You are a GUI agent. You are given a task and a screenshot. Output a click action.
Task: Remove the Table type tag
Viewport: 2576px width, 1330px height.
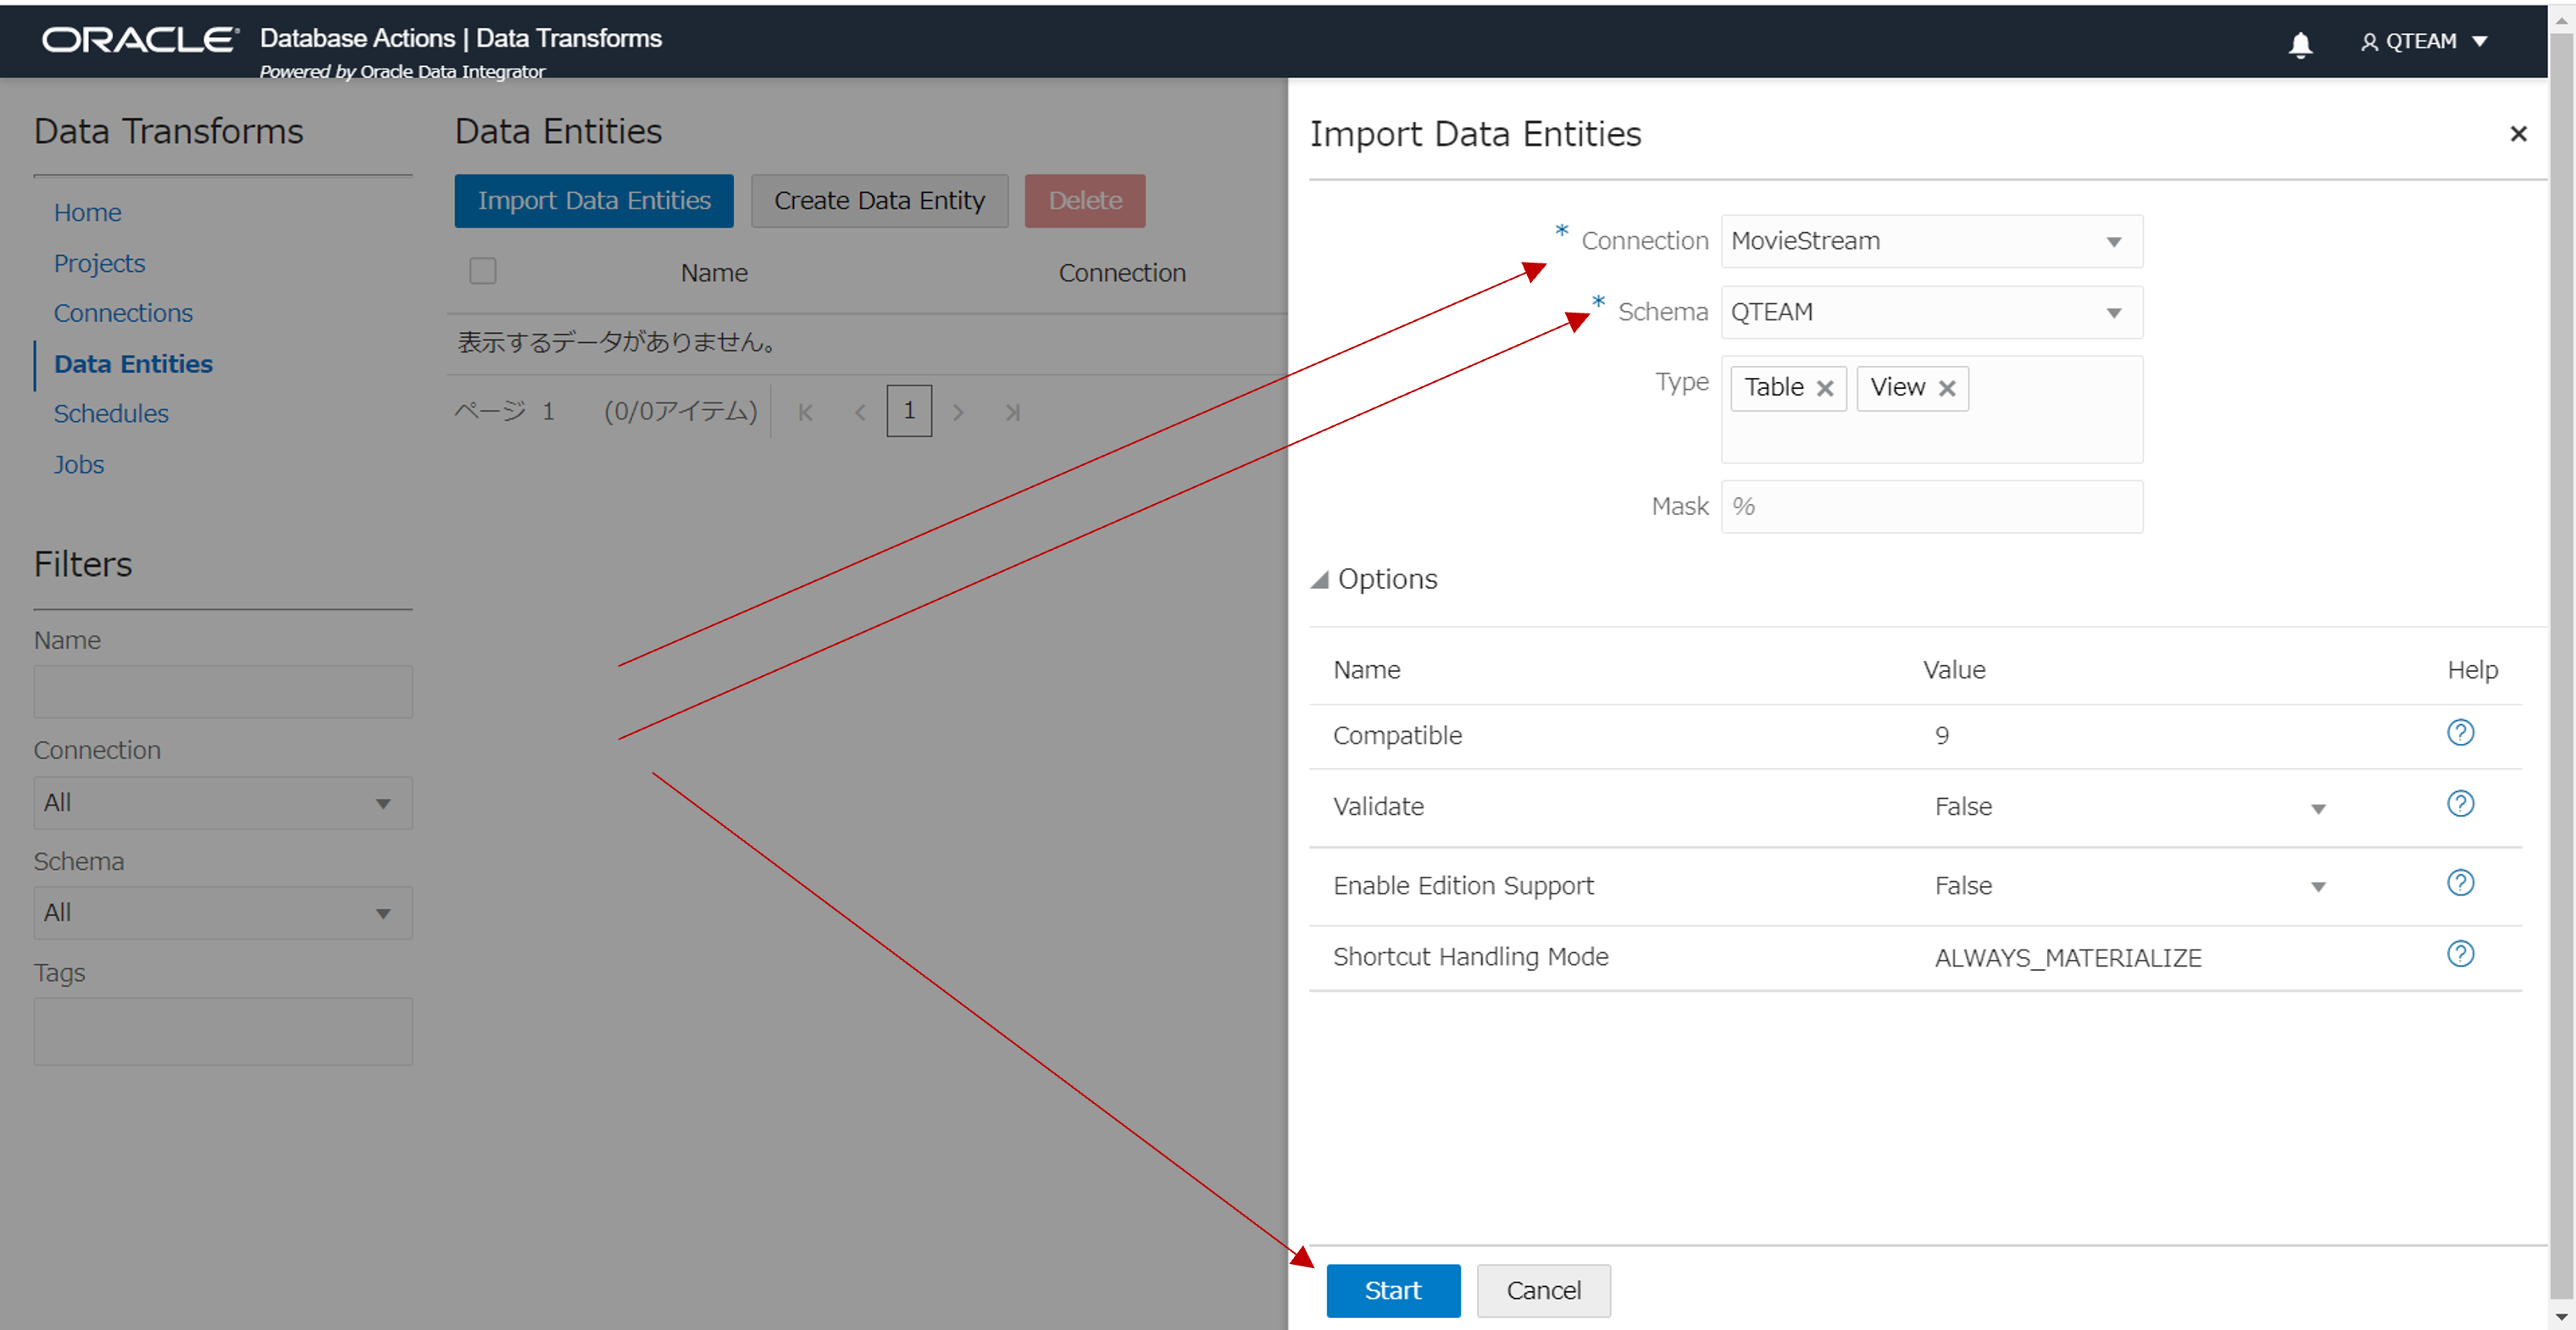pyautogui.click(x=1825, y=389)
